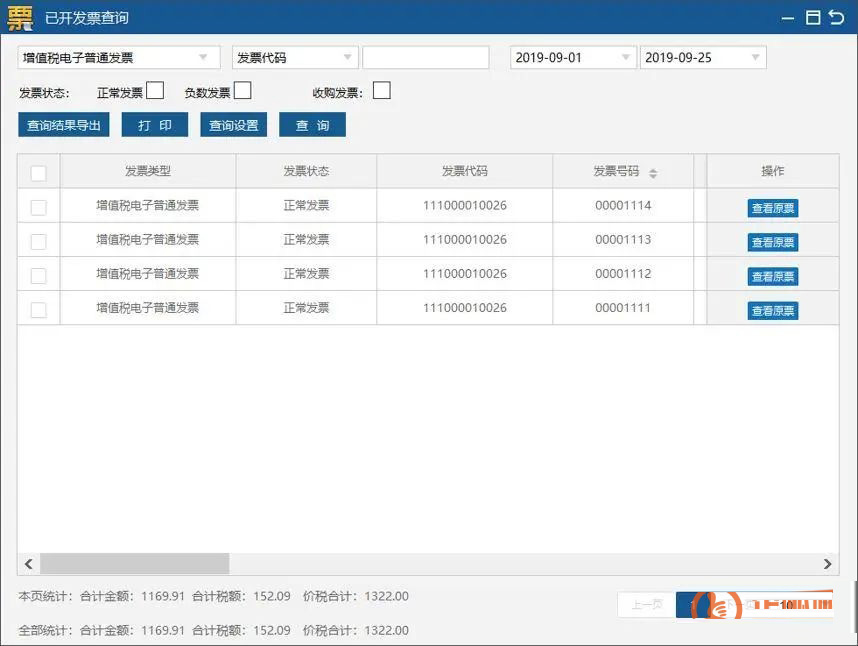The height and width of the screenshot is (646, 858).
Task: Tick the 收购发票 status checkbox
Action: [382, 90]
